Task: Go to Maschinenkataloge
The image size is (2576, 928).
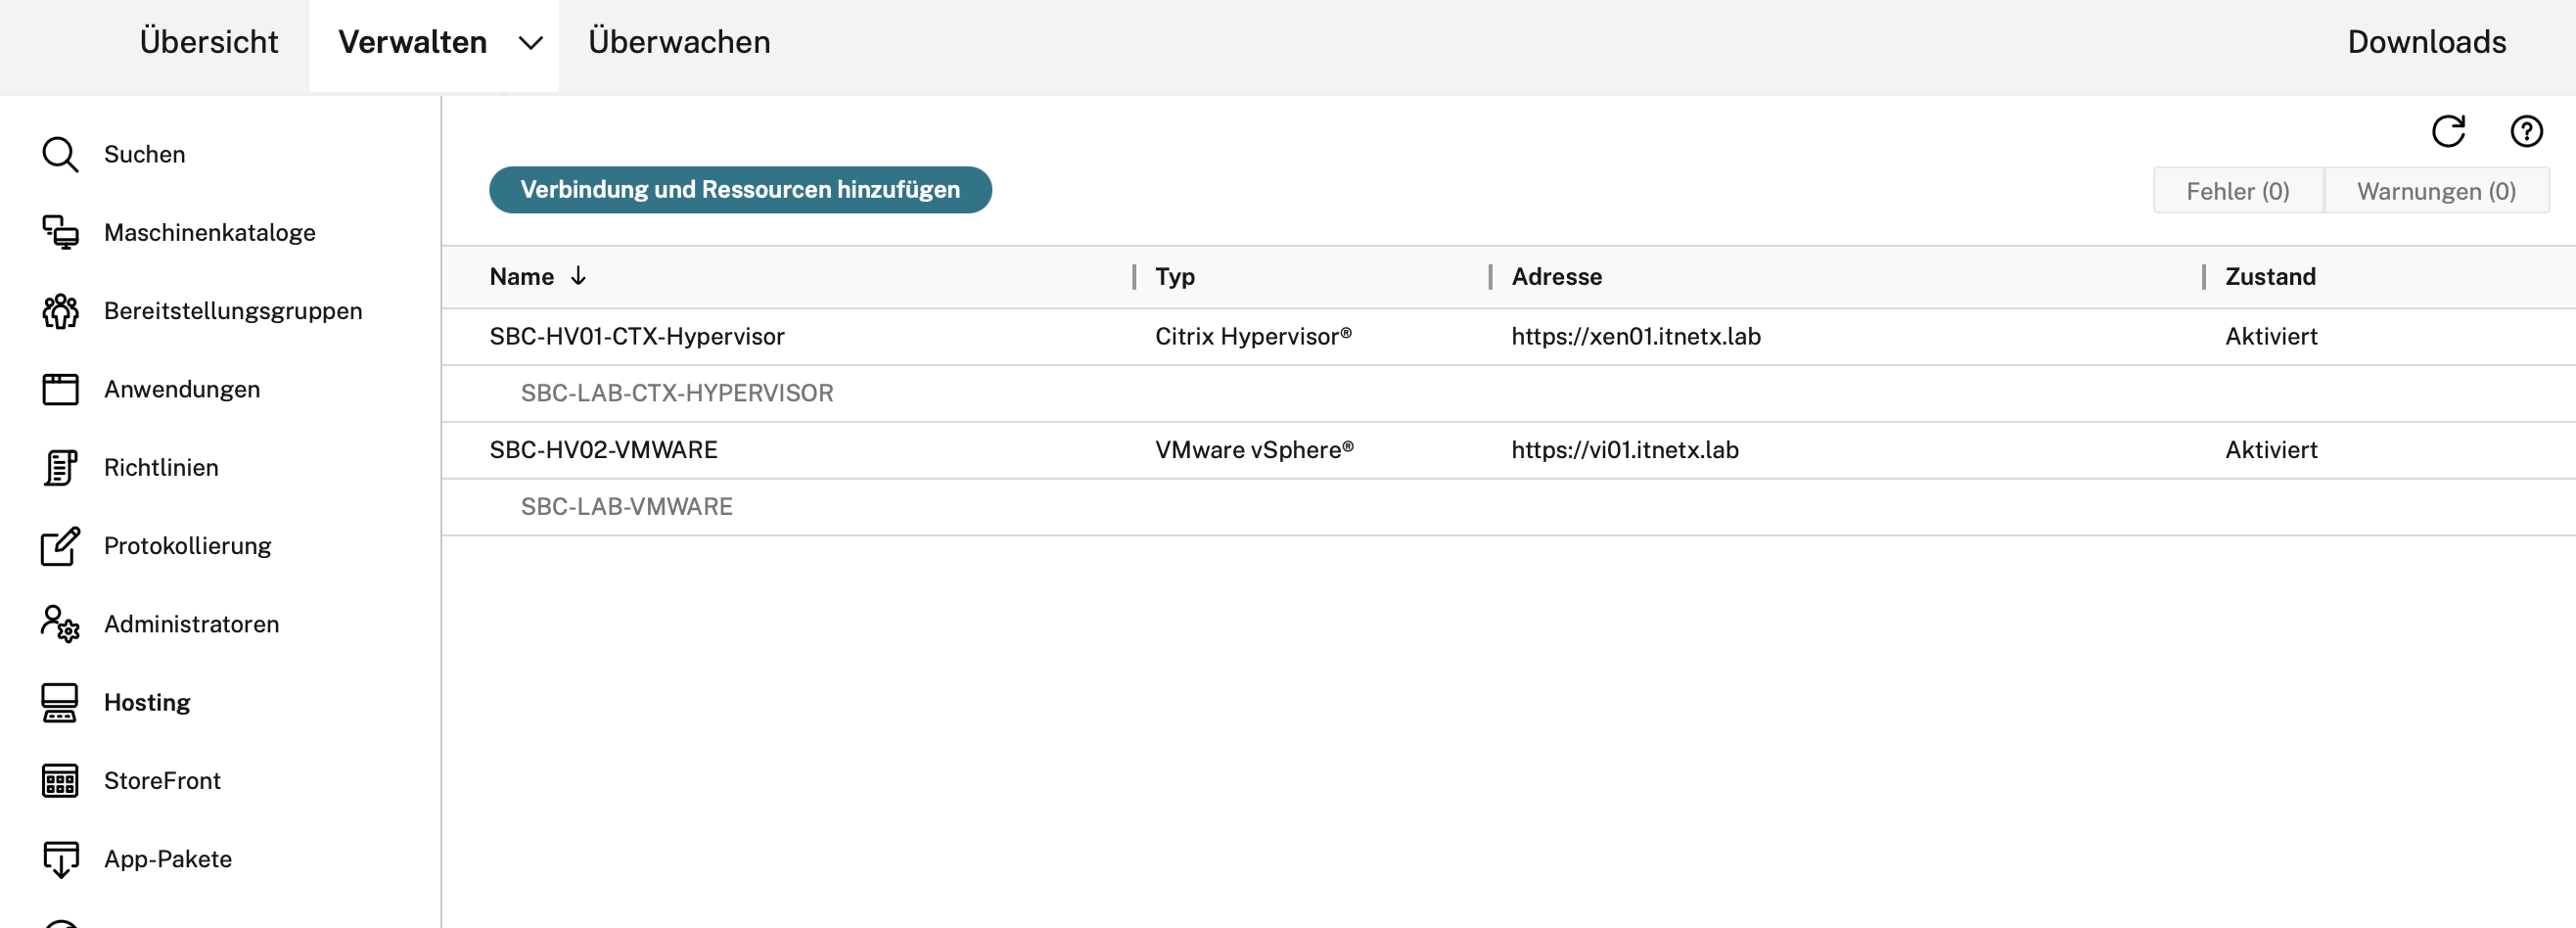Action: coord(209,233)
